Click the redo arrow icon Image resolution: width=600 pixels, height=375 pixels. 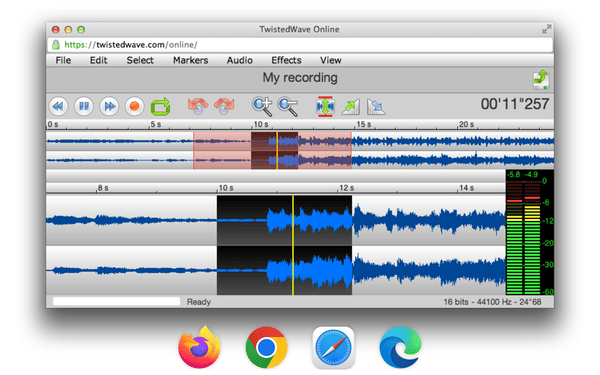pyautogui.click(x=224, y=106)
